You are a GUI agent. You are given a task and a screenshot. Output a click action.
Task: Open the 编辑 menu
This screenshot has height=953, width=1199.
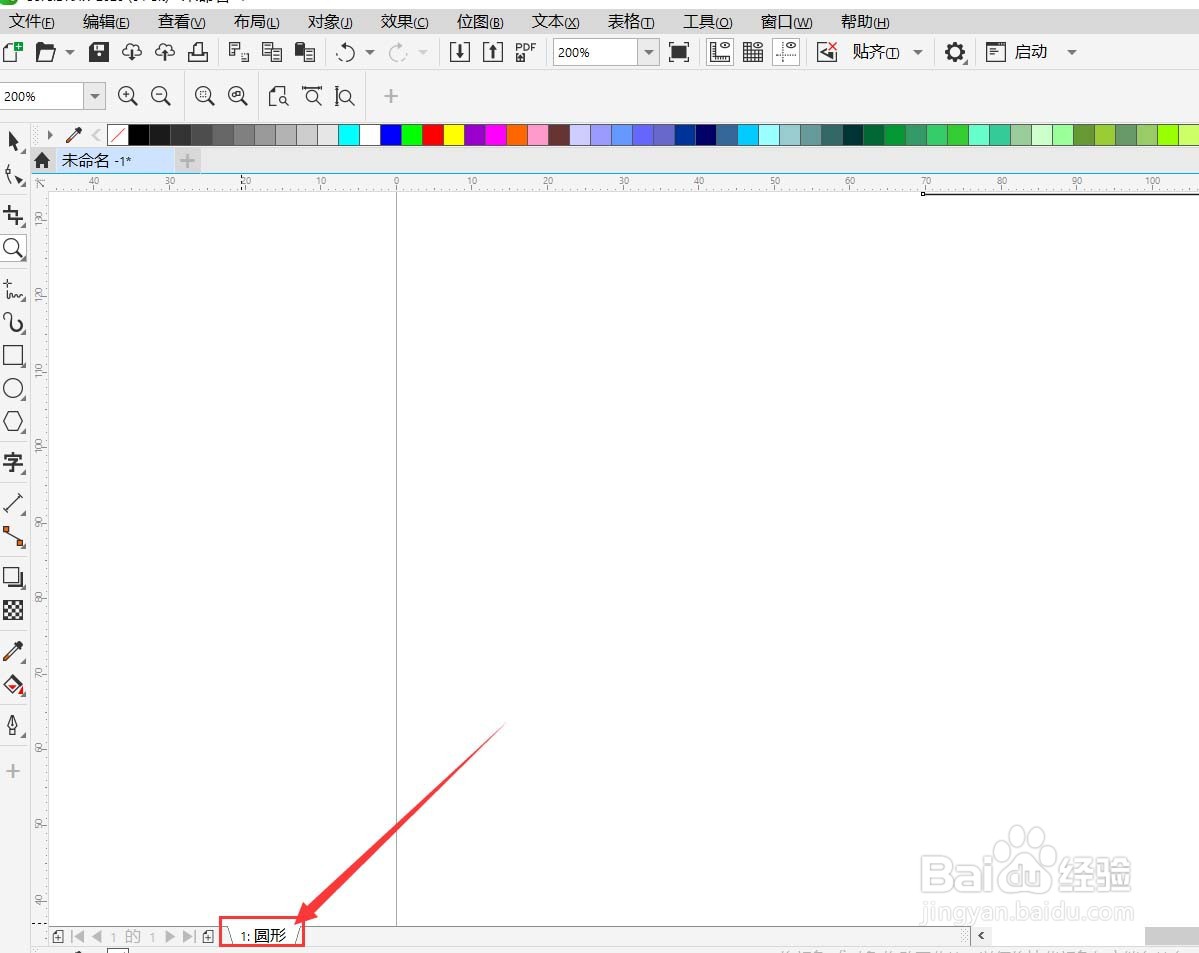pyautogui.click(x=106, y=21)
